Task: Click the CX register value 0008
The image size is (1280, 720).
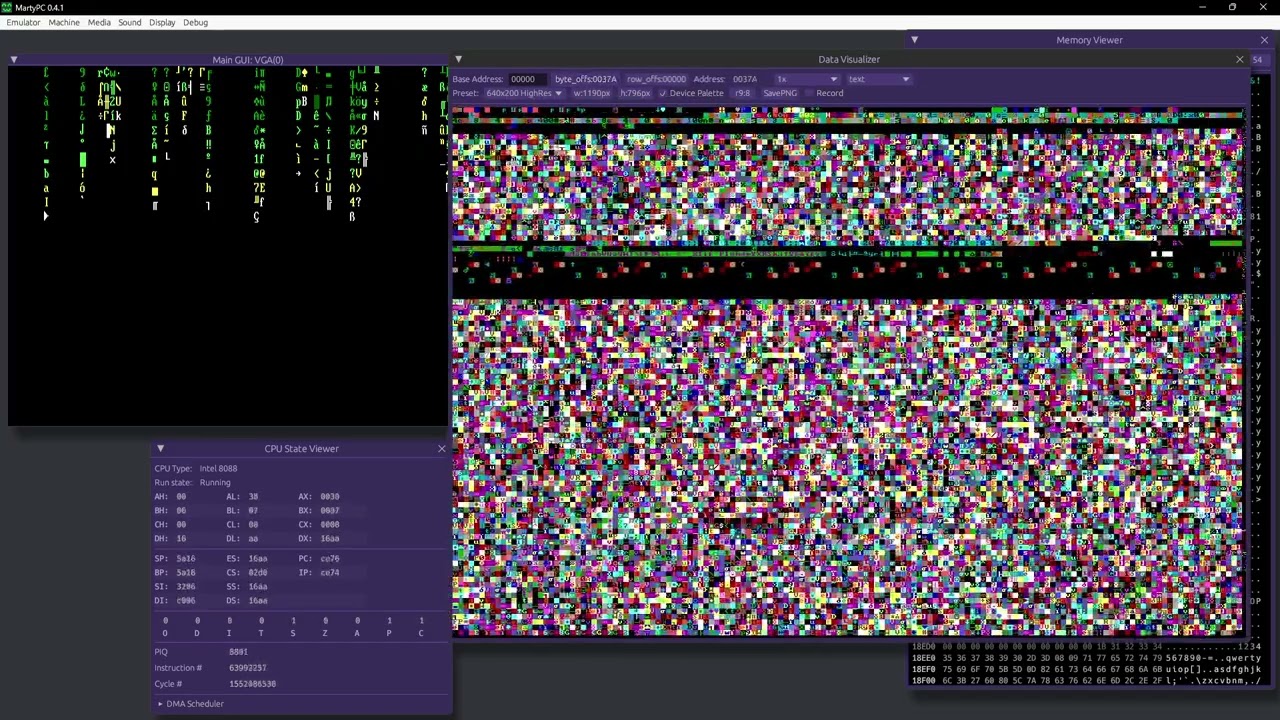Action: tap(329, 525)
